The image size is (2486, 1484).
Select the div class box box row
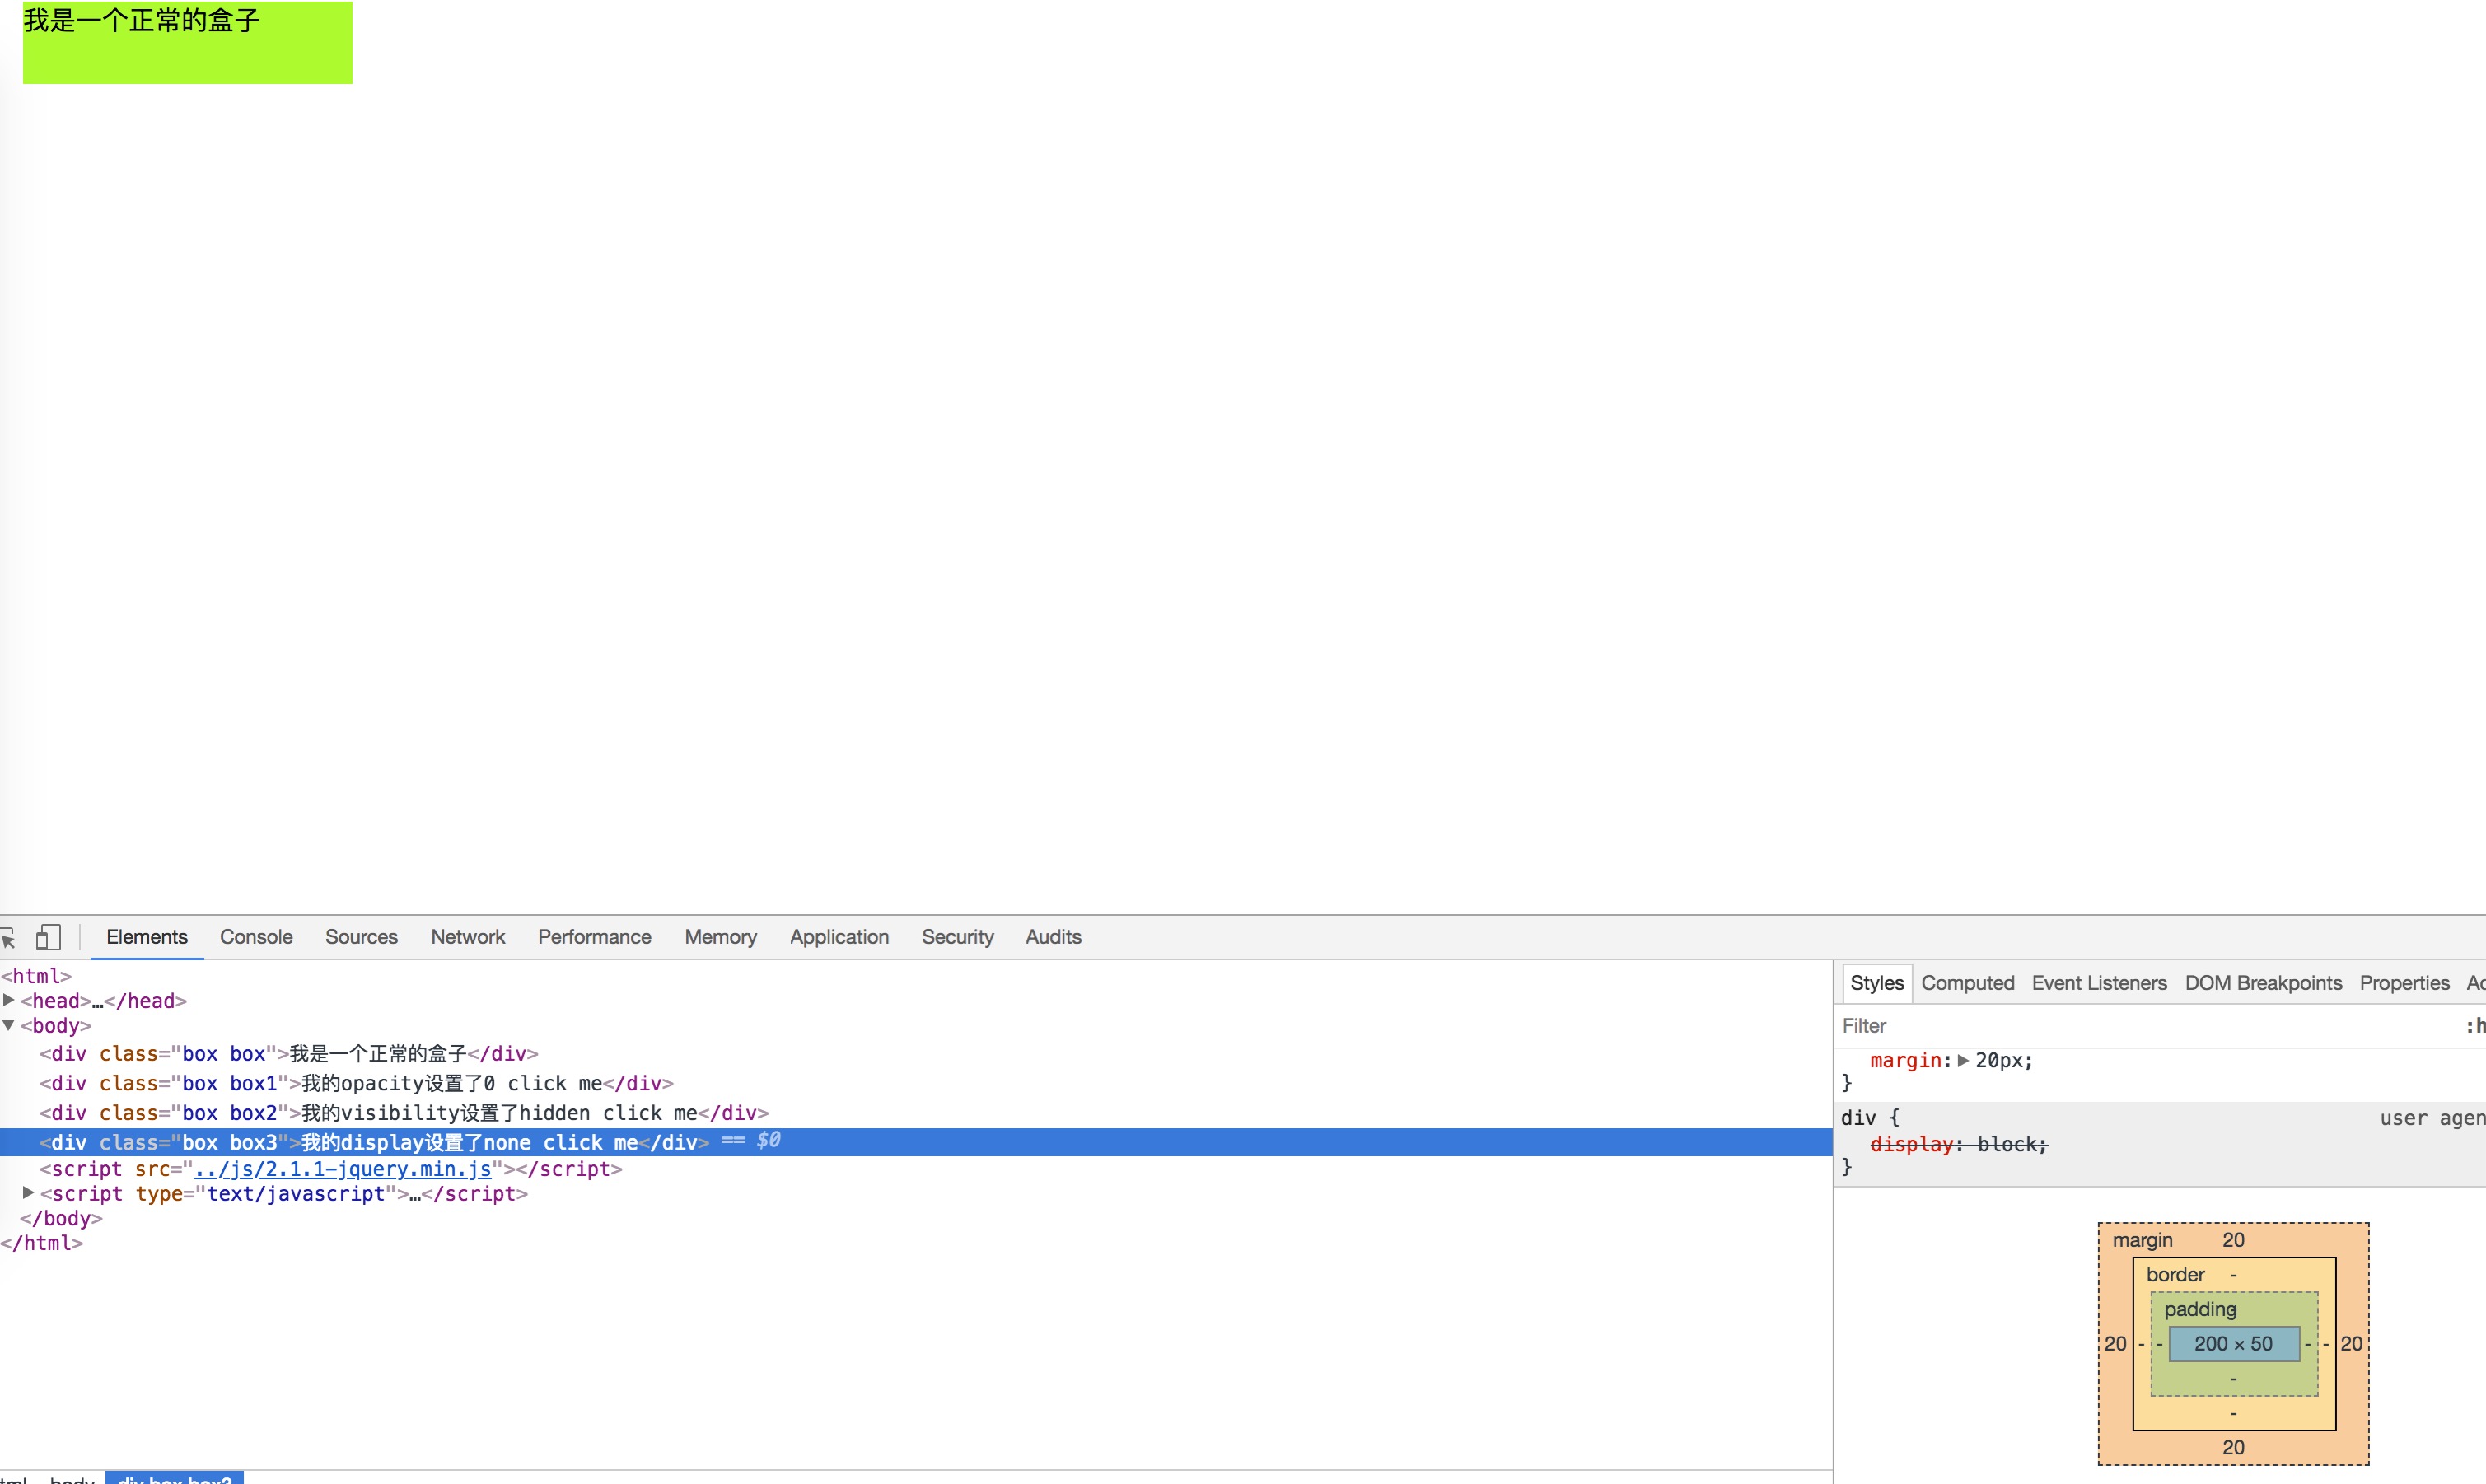pos(916,1053)
